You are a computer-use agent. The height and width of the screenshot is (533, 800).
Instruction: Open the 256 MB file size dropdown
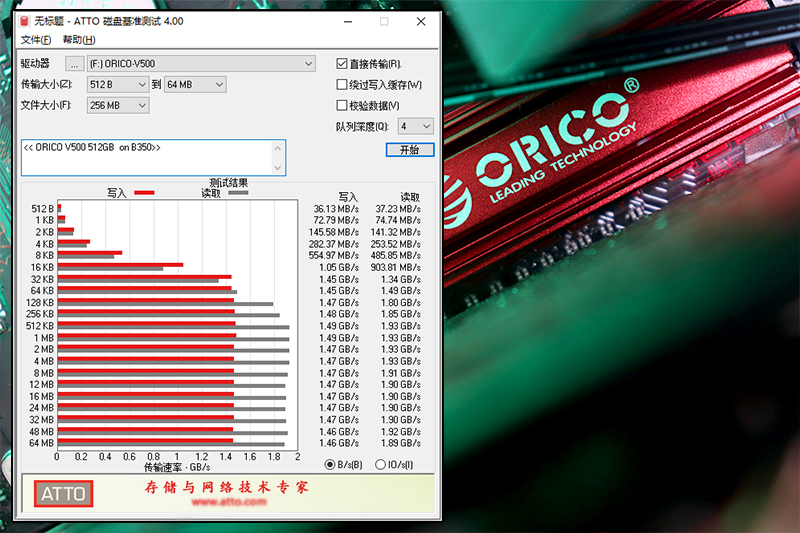[x=118, y=106]
